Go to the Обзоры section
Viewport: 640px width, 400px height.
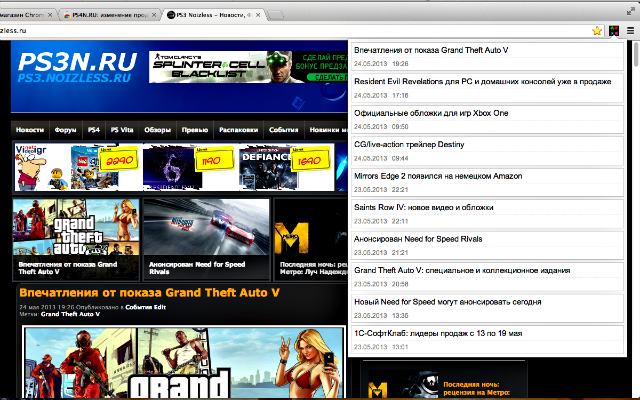tap(159, 130)
